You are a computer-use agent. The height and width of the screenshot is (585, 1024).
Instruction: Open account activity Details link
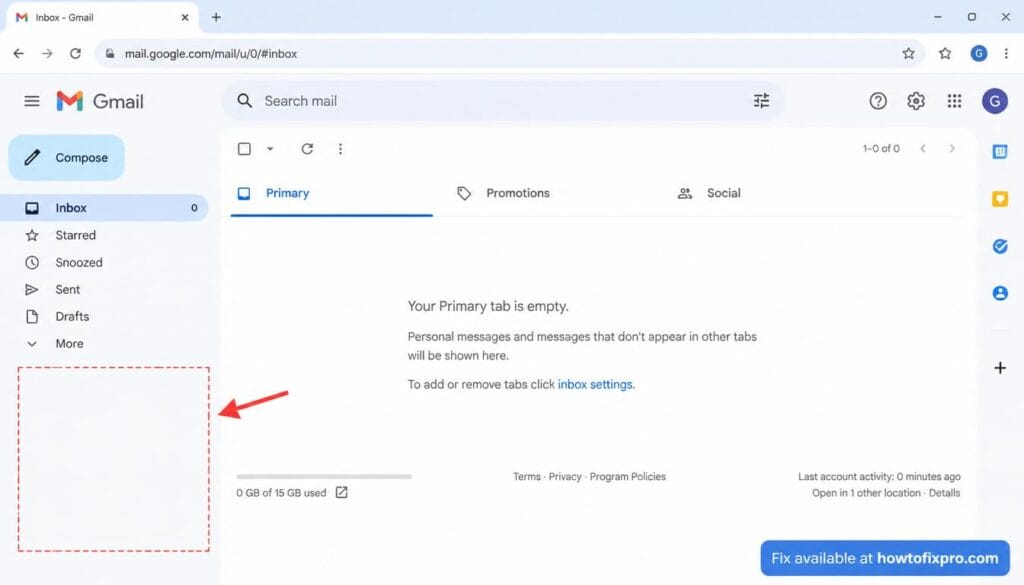(944, 493)
